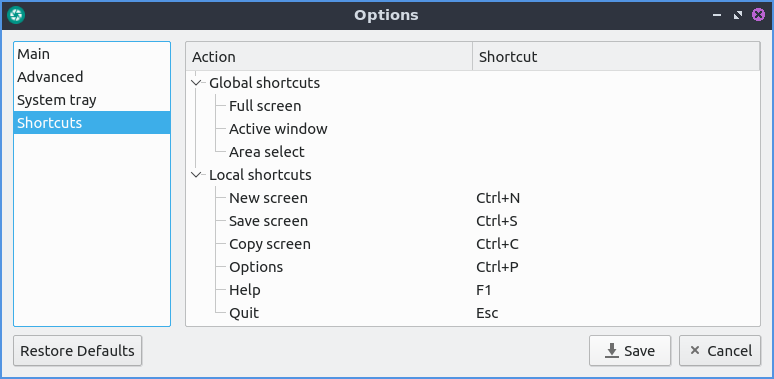Image resolution: width=774 pixels, height=379 pixels.
Task: Click the X icon on Cancel button
Action: pos(695,351)
